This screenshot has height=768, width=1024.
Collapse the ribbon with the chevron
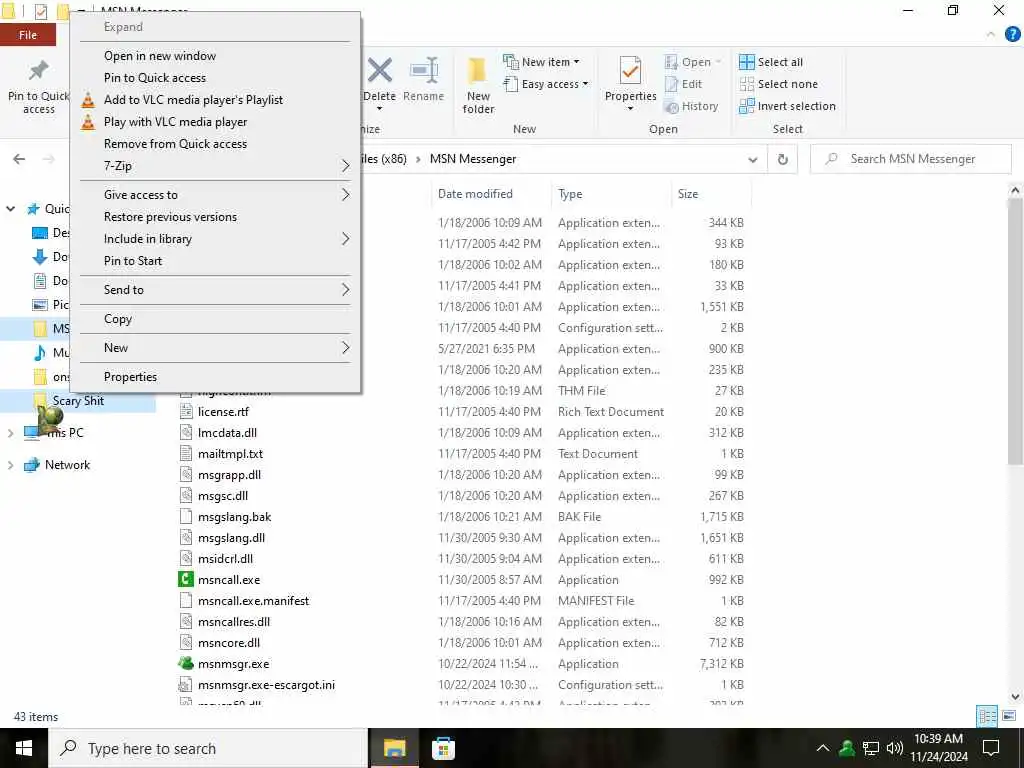[991, 35]
